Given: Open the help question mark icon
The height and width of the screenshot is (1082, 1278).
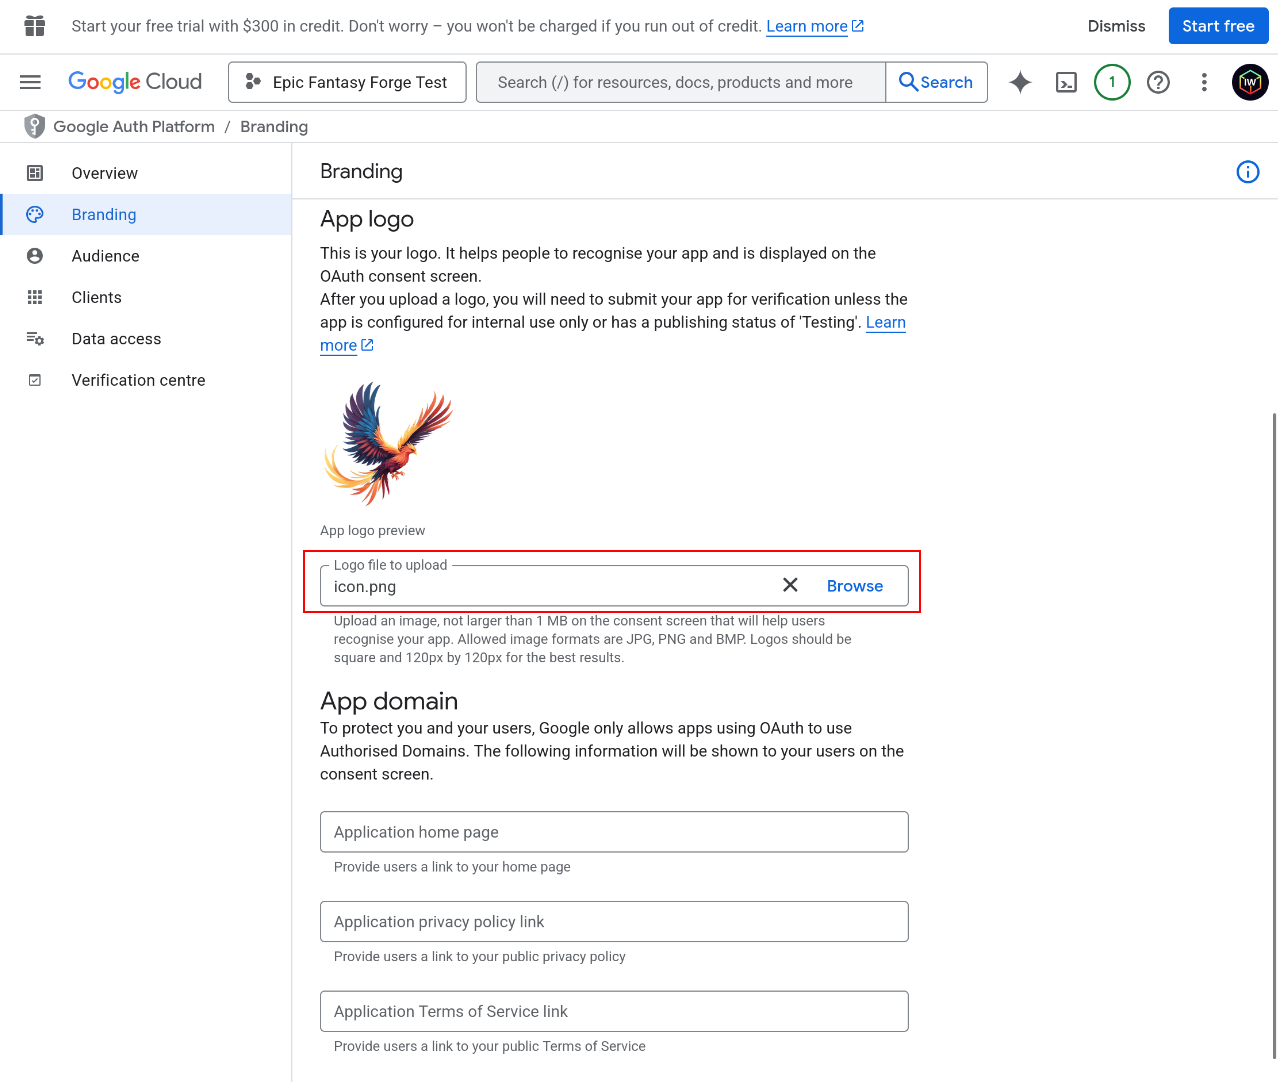Looking at the screenshot, I should pos(1158,82).
